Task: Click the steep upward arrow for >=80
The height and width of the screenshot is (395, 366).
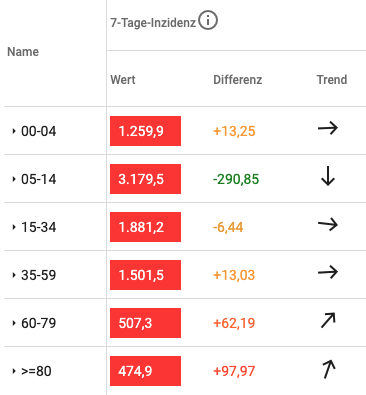Action: coord(329,369)
